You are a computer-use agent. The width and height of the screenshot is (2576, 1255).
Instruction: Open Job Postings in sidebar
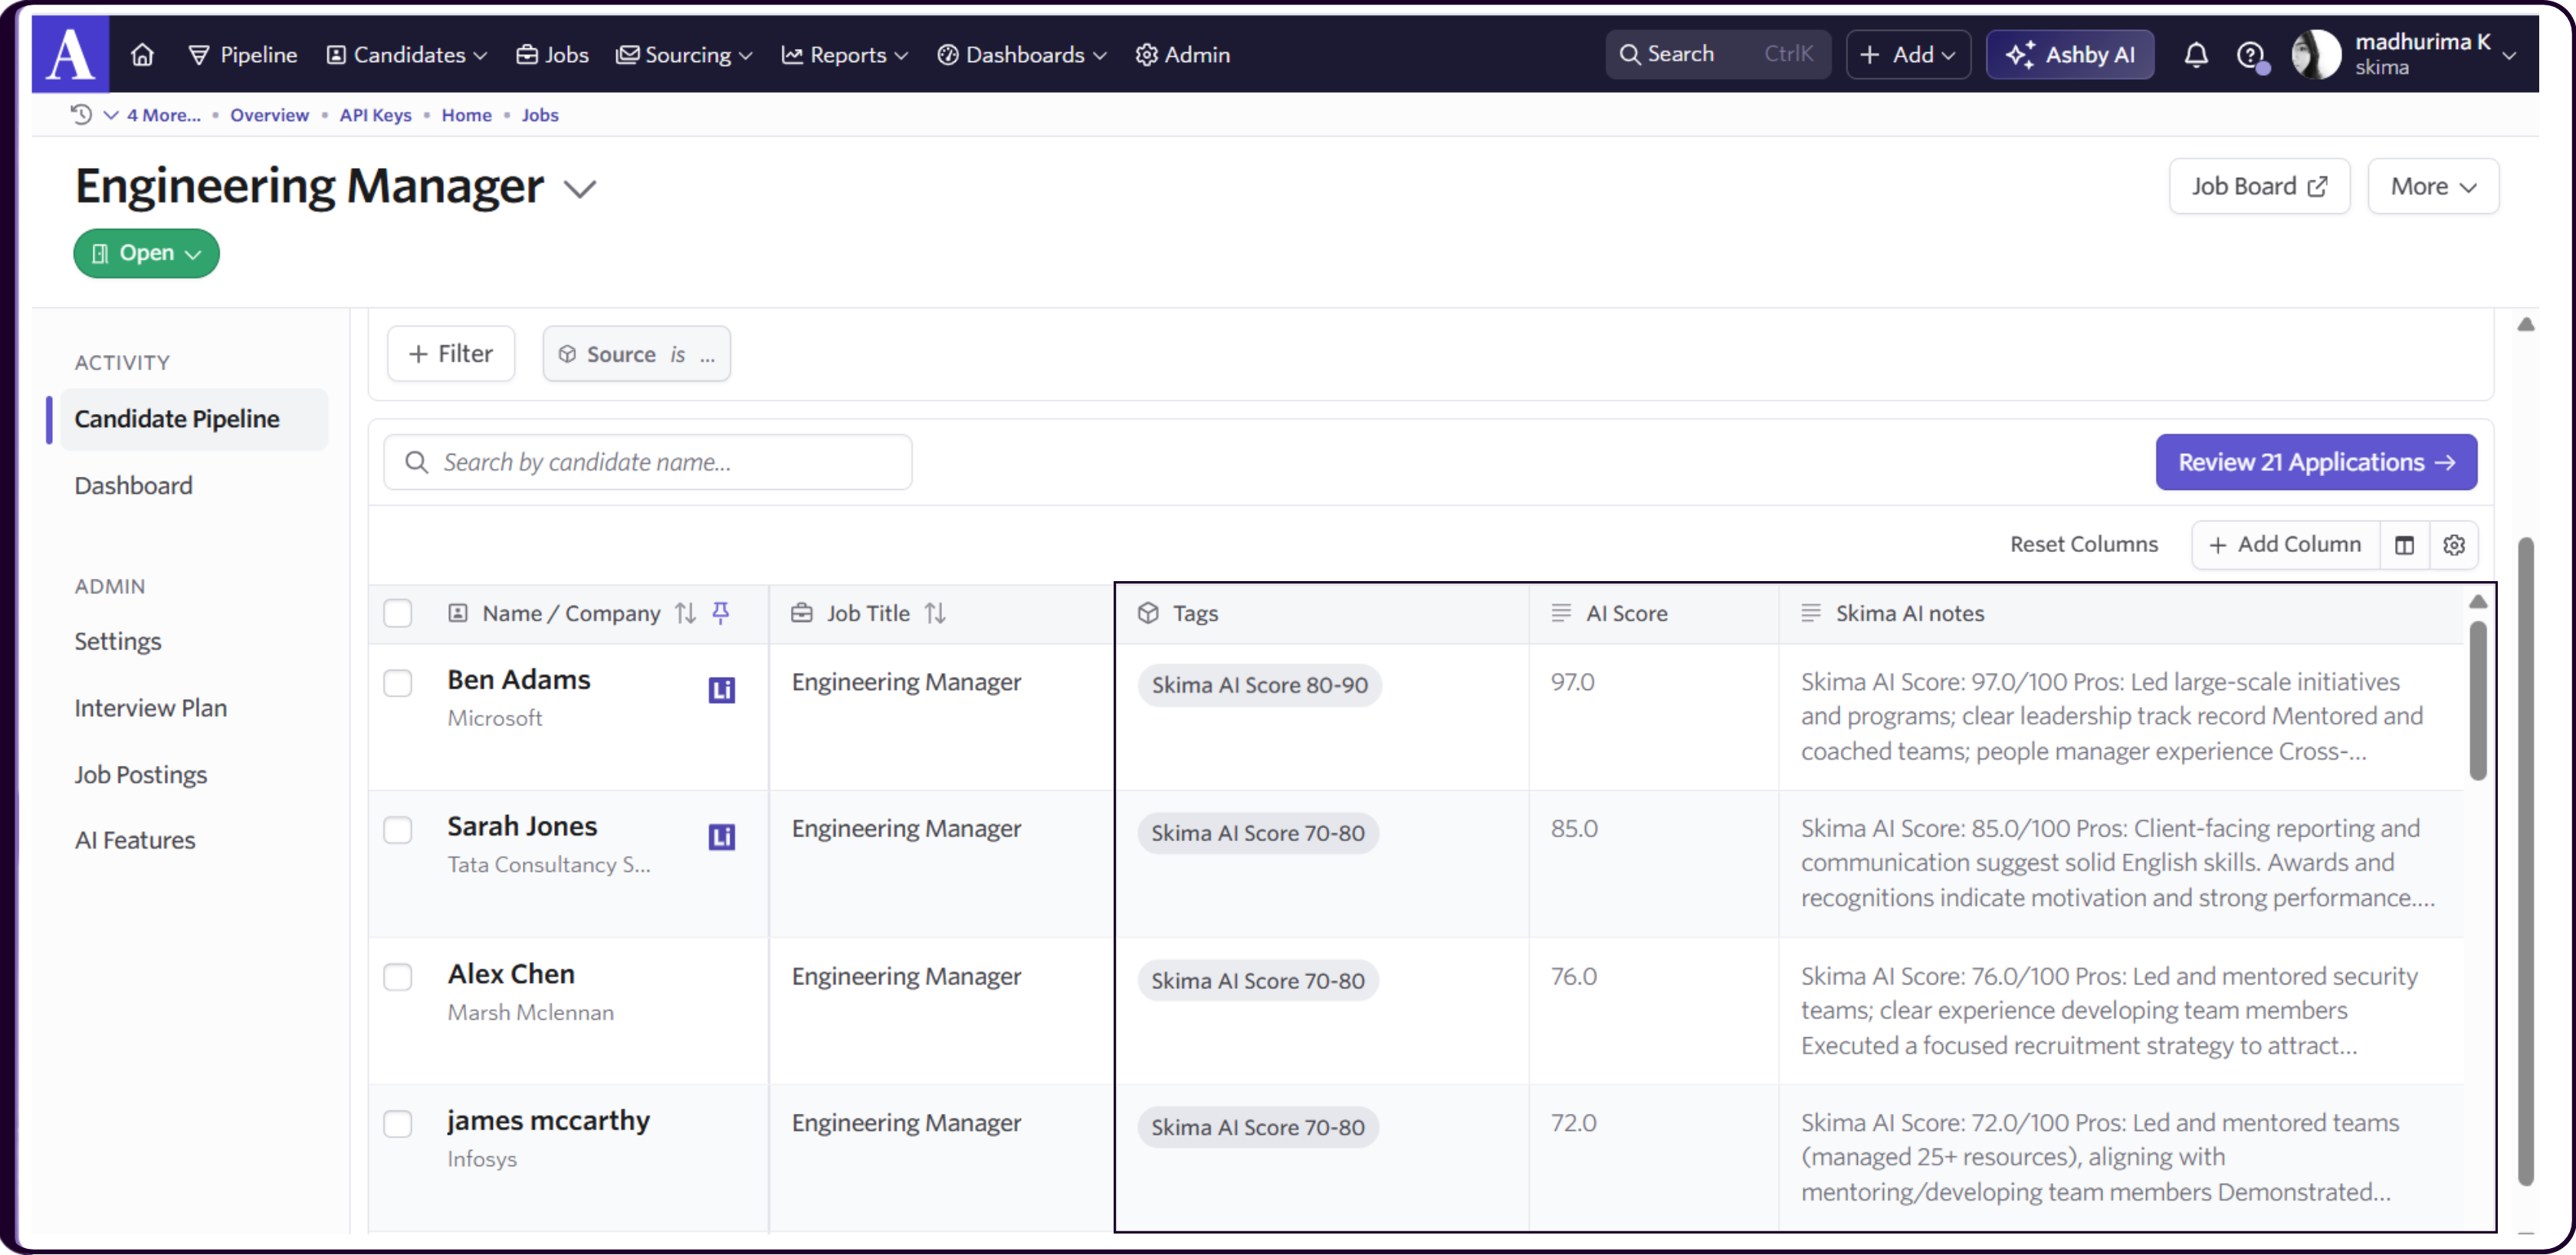140,774
